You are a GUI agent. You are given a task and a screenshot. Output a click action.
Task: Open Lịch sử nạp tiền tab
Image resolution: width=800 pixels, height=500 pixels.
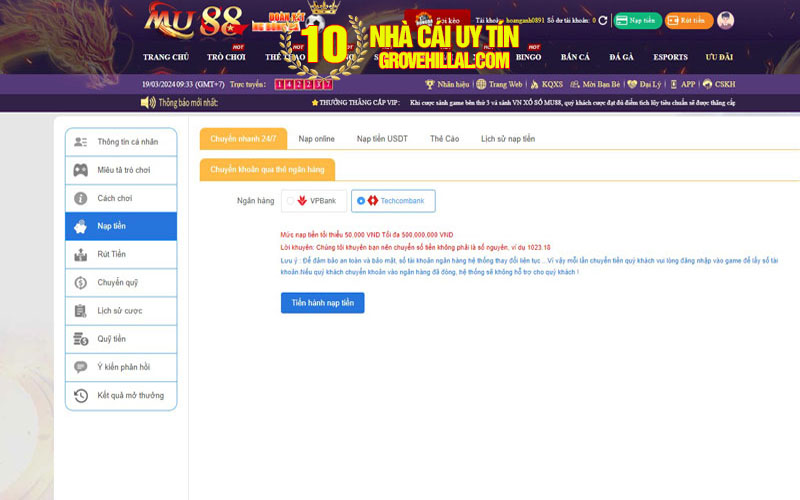coord(508,139)
